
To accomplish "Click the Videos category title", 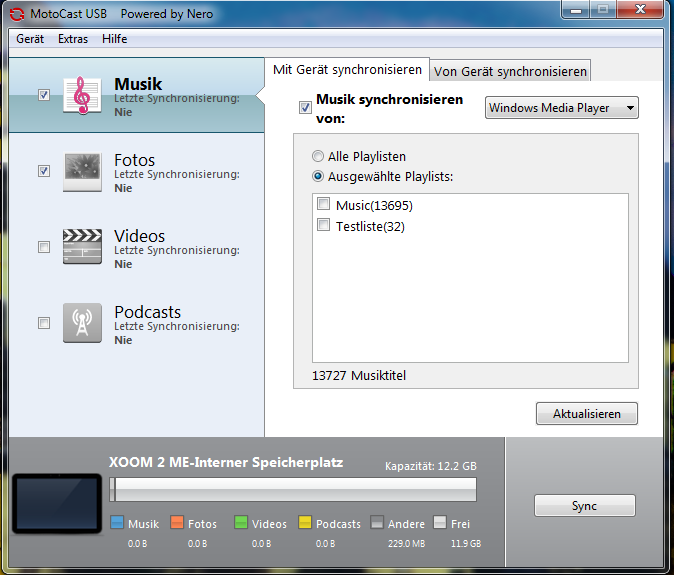I will [140, 236].
